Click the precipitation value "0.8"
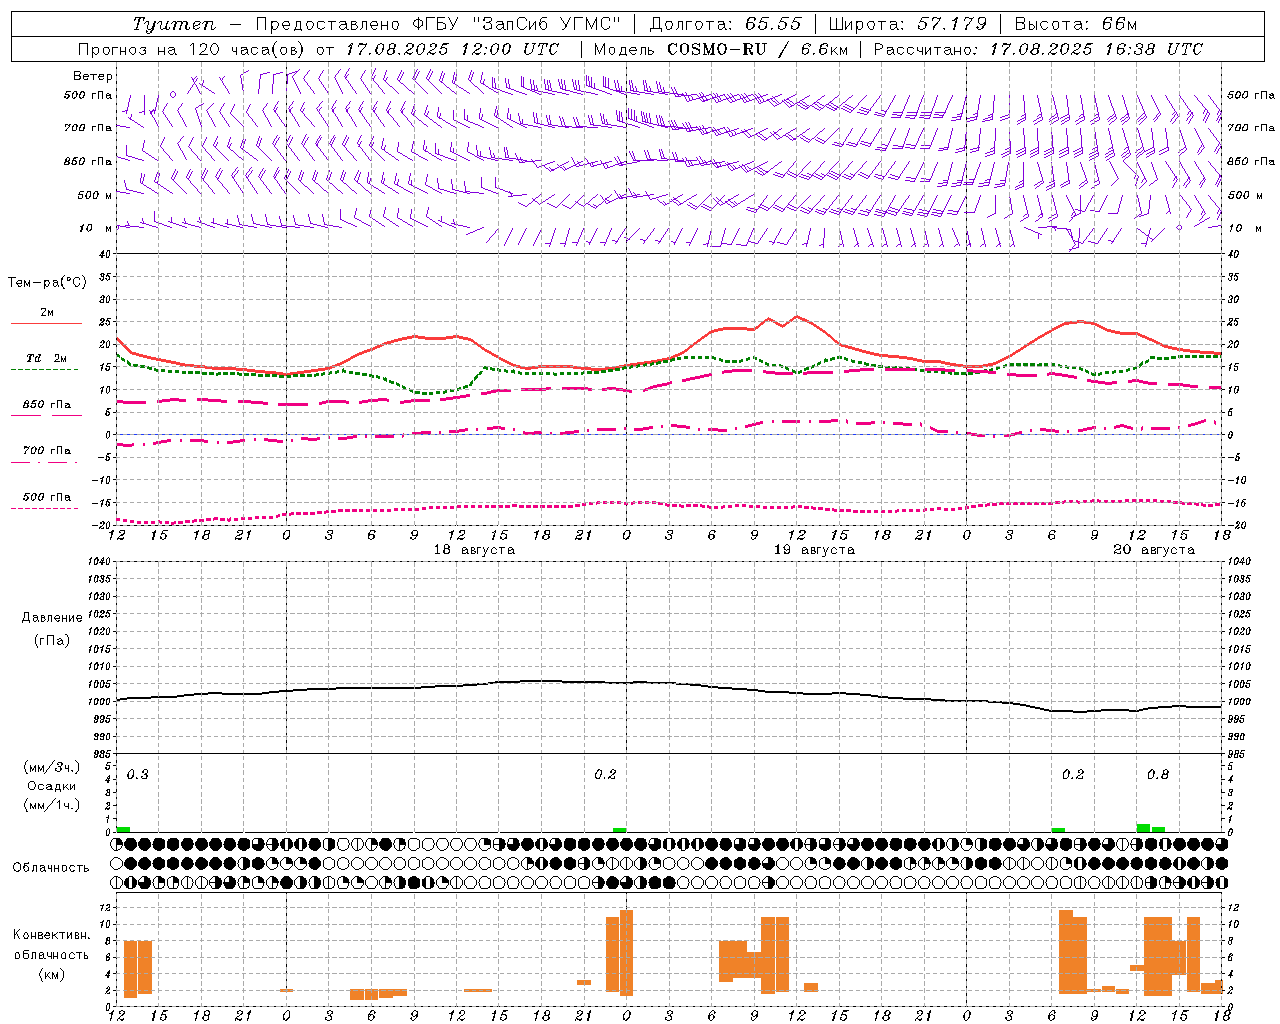 pyautogui.click(x=1158, y=775)
